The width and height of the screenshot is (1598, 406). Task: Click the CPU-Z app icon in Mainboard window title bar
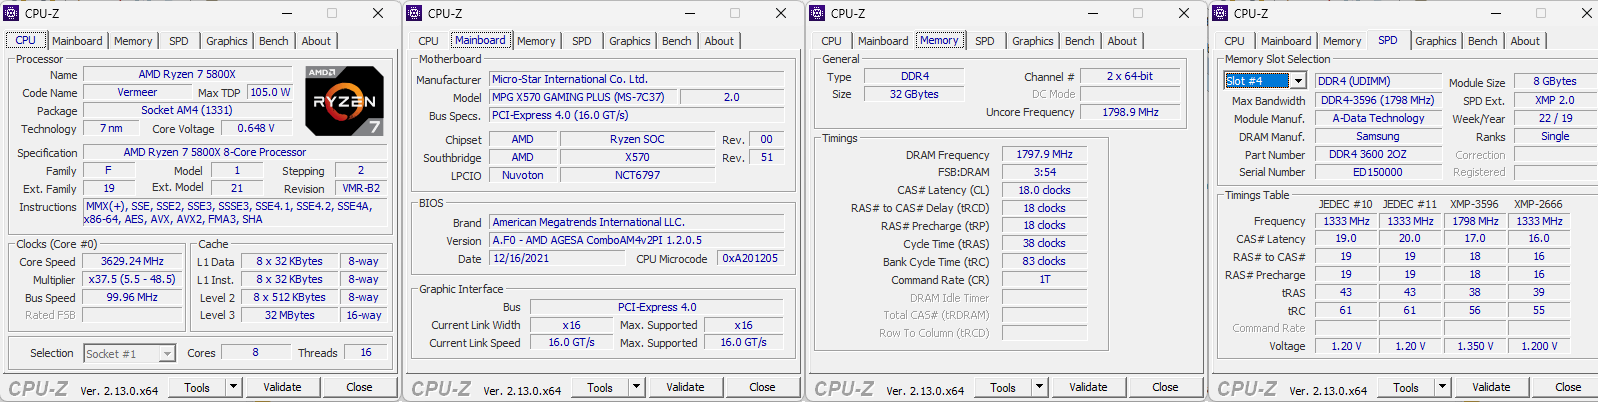[x=415, y=13]
